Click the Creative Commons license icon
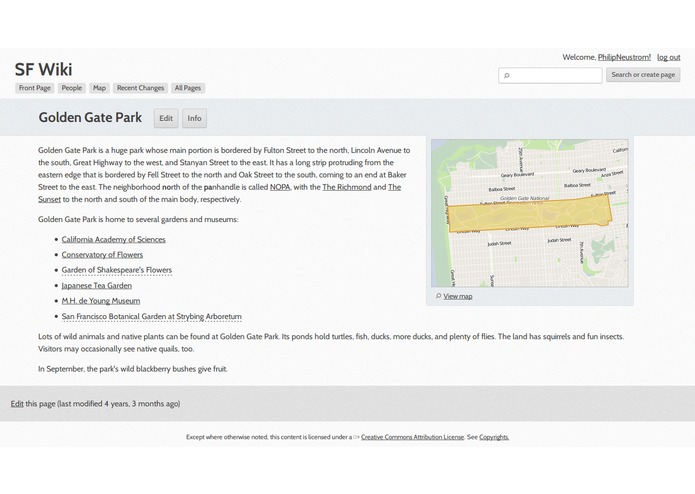 coord(356,437)
